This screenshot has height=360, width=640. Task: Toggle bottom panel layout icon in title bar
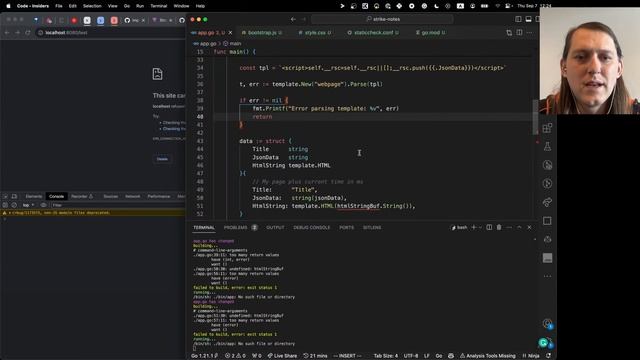click(x=529, y=19)
